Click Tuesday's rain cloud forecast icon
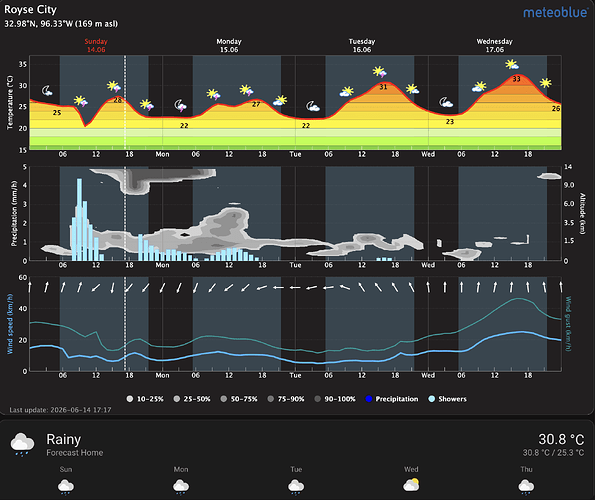The width and height of the screenshot is (595, 500). tap(296, 487)
